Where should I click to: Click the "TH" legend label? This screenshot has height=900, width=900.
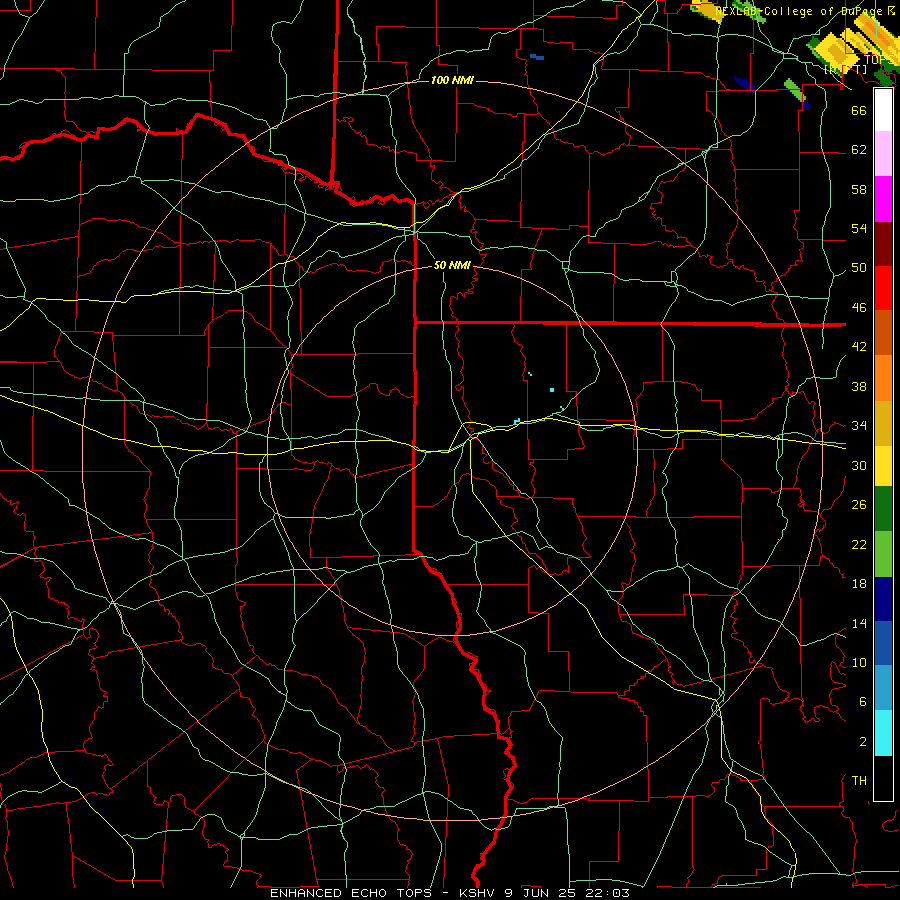coord(859,781)
